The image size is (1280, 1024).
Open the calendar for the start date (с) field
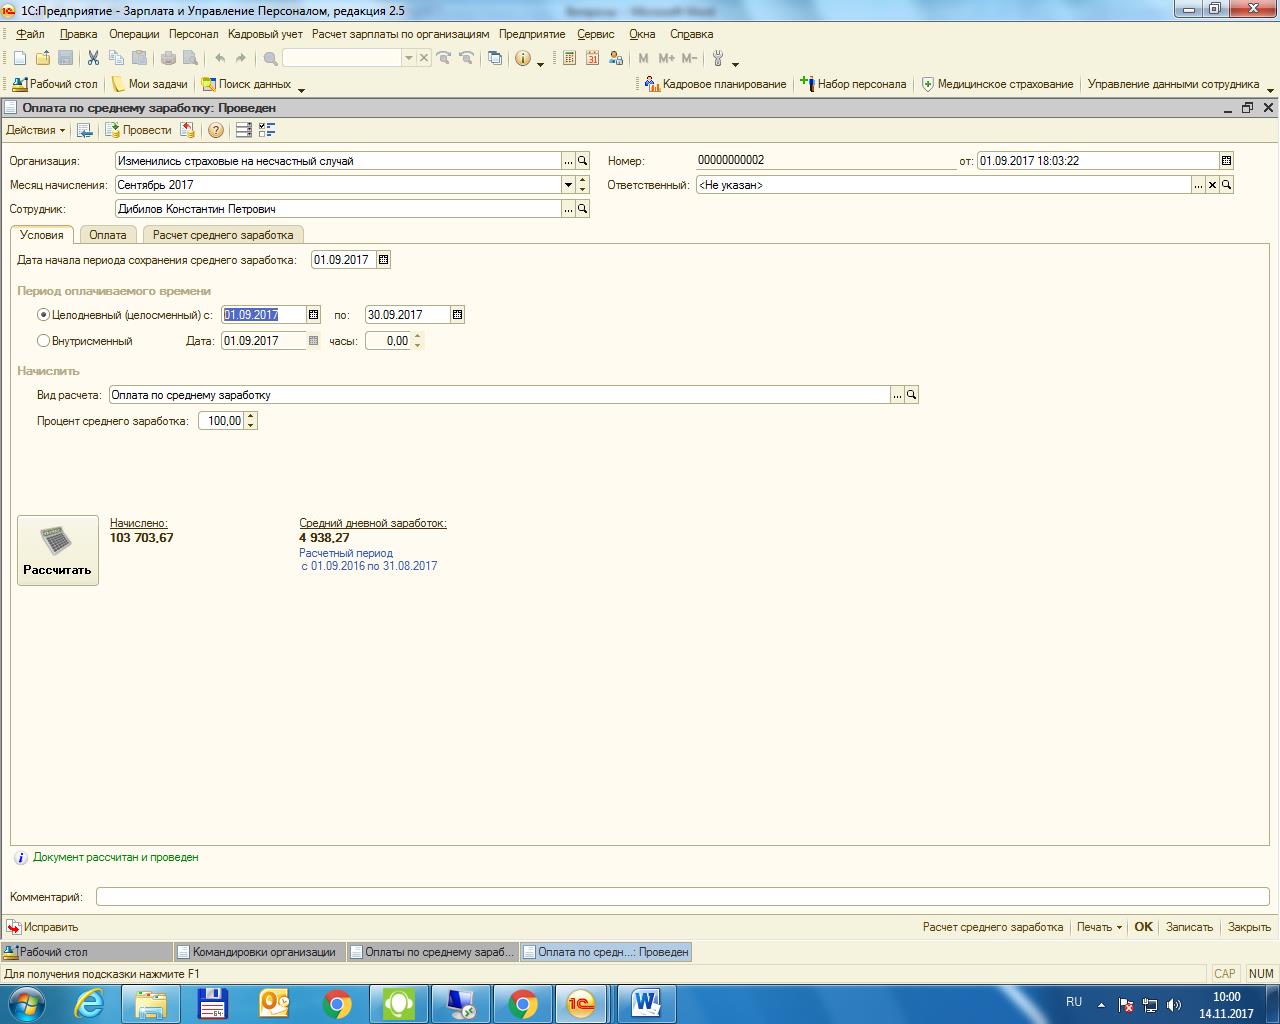coord(313,314)
